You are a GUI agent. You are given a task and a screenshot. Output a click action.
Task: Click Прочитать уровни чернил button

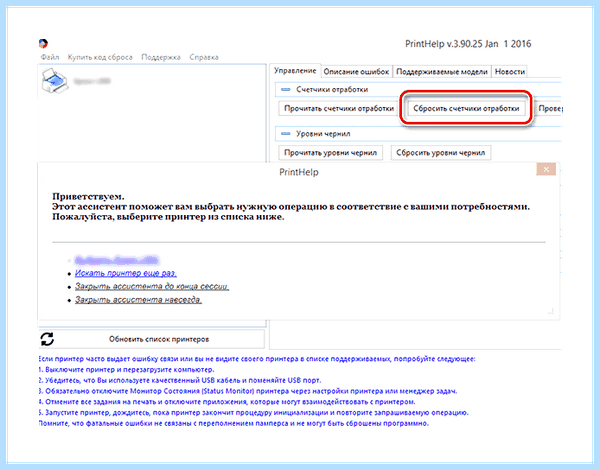(x=330, y=153)
